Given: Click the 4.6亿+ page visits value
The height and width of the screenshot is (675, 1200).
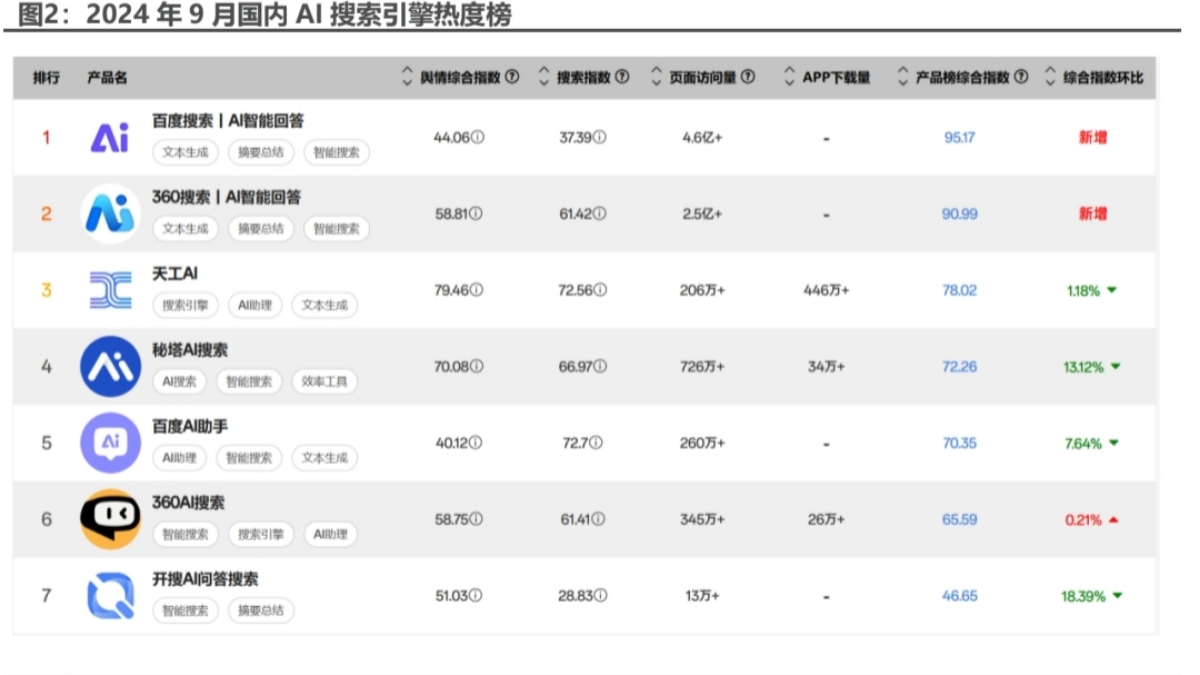Looking at the screenshot, I should (702, 138).
